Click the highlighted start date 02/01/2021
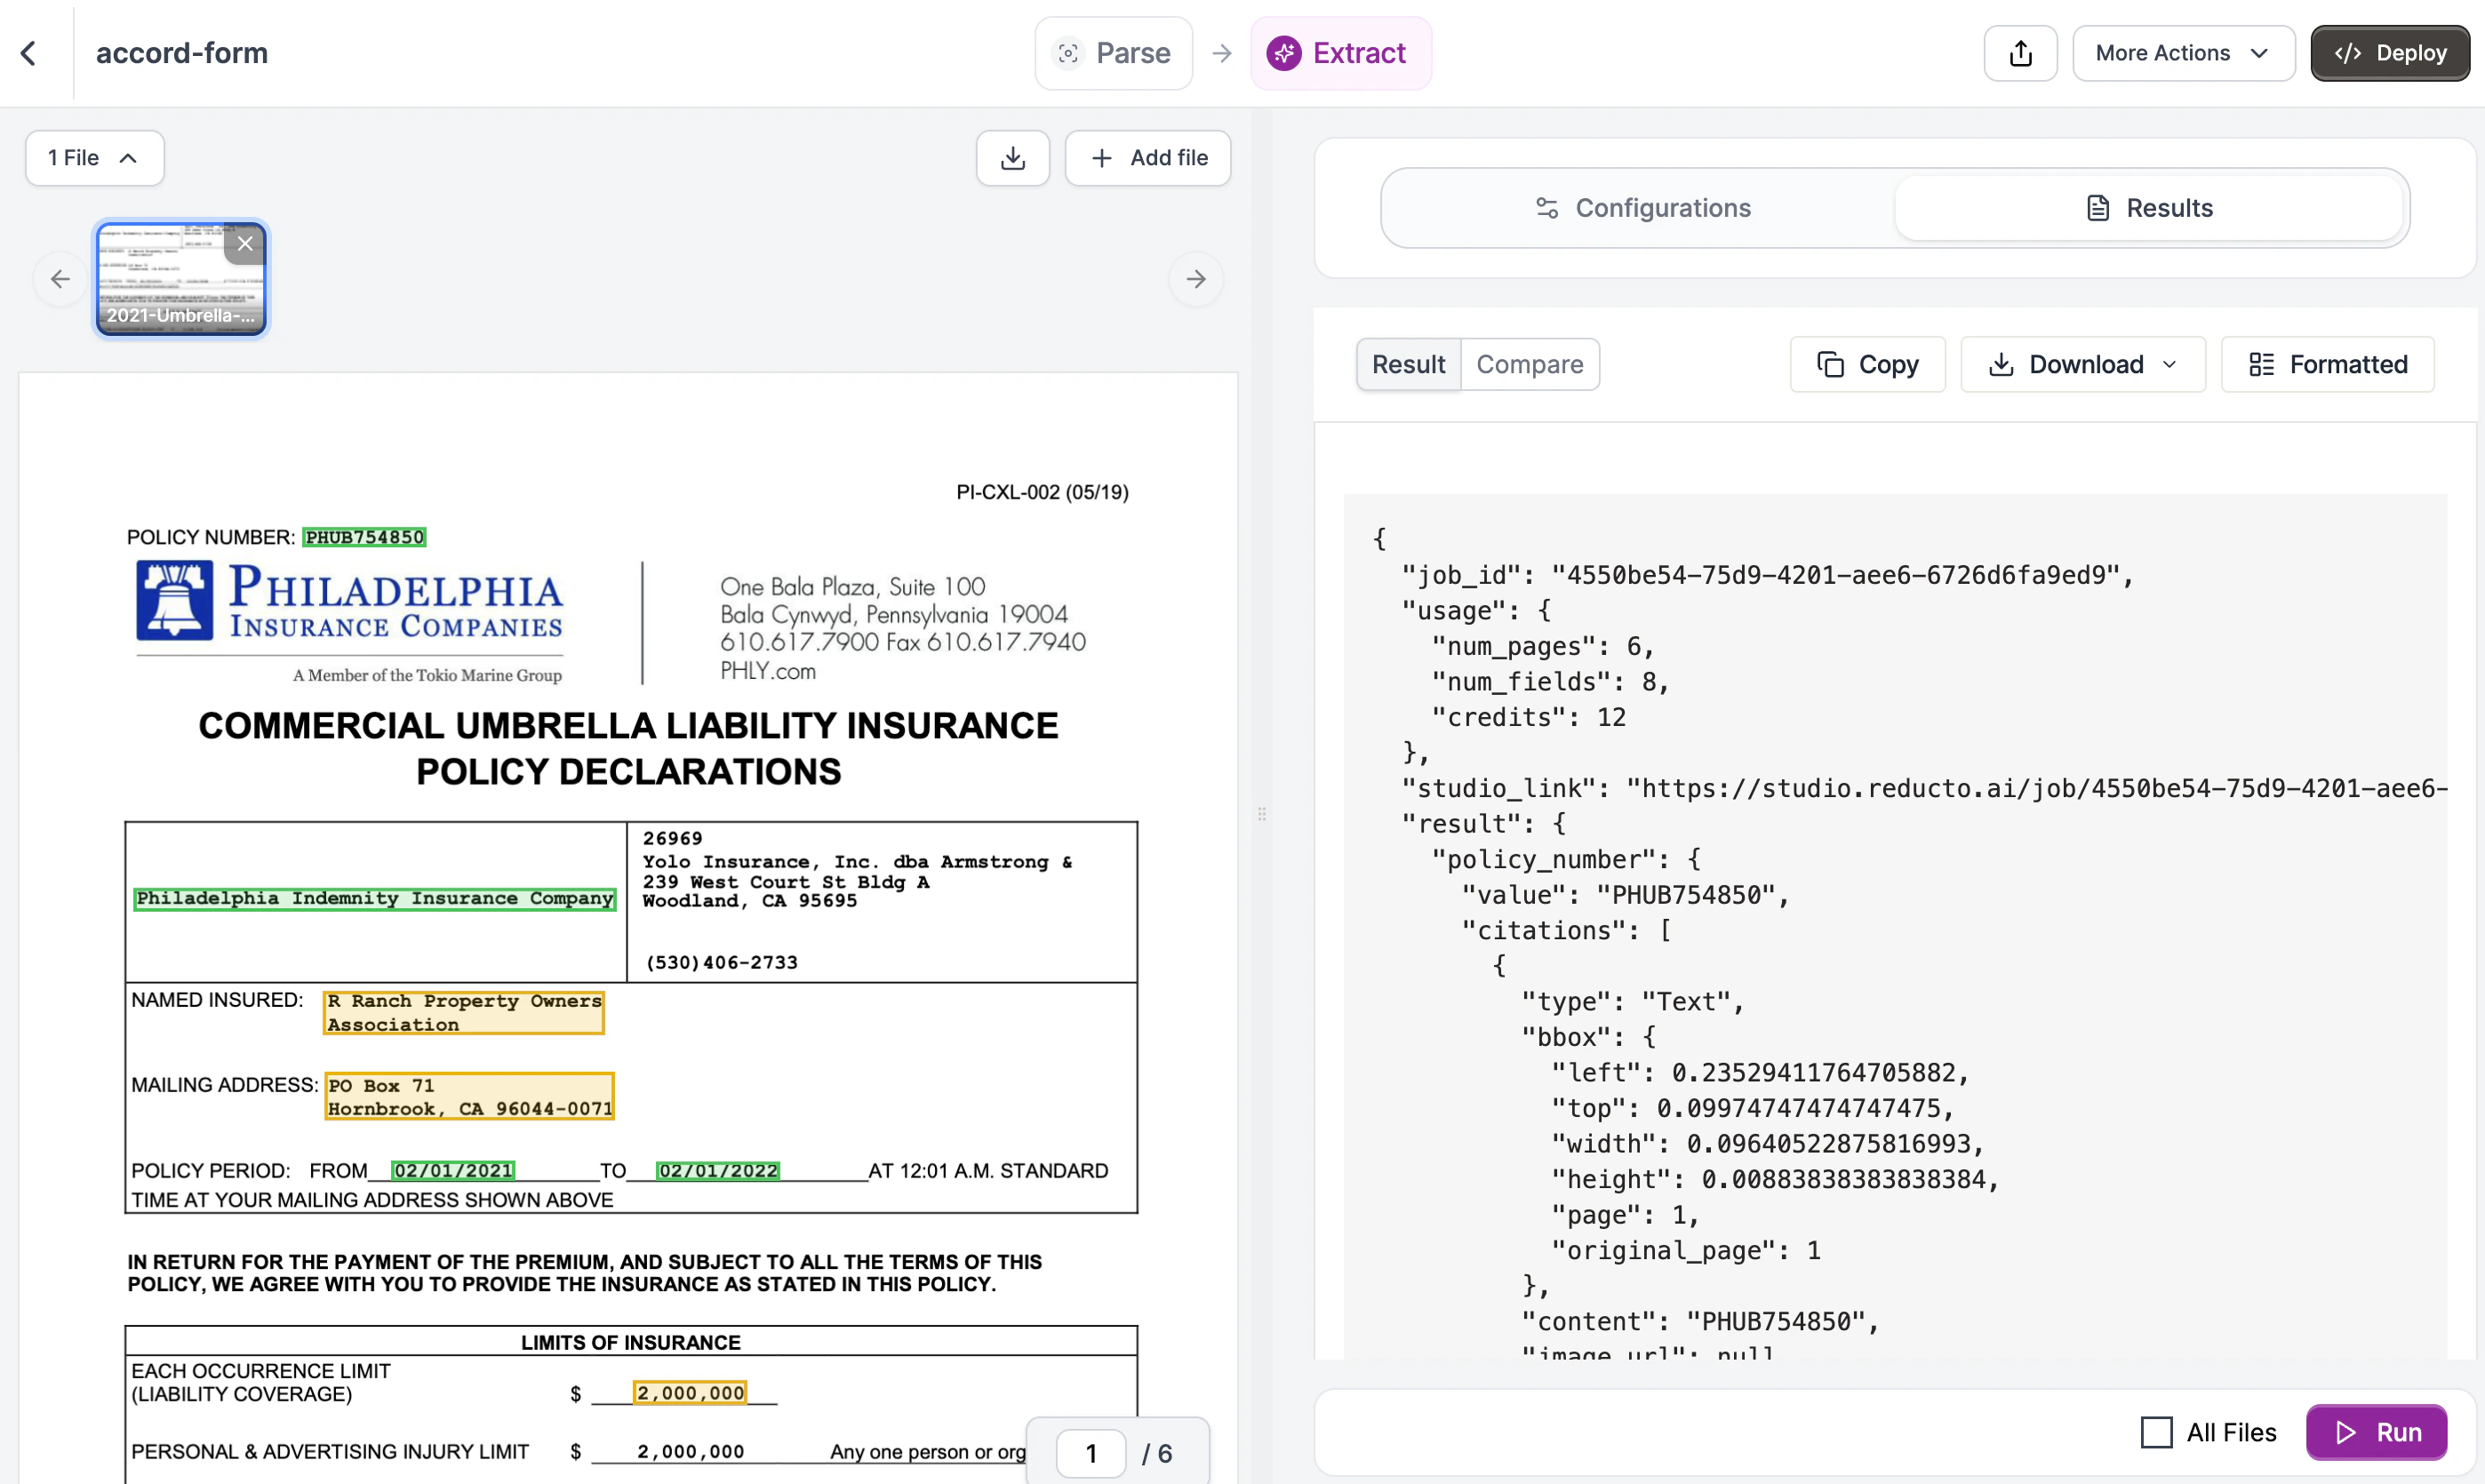The width and height of the screenshot is (2485, 1484). (453, 1170)
